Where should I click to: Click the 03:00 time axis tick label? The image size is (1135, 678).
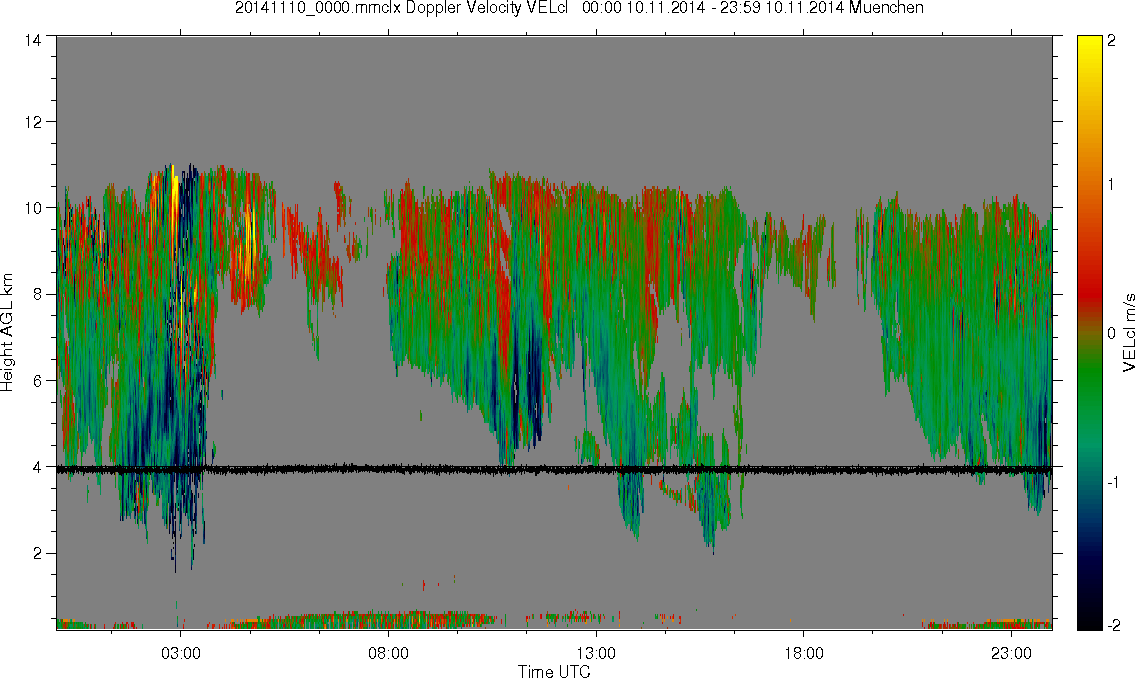[x=180, y=653]
